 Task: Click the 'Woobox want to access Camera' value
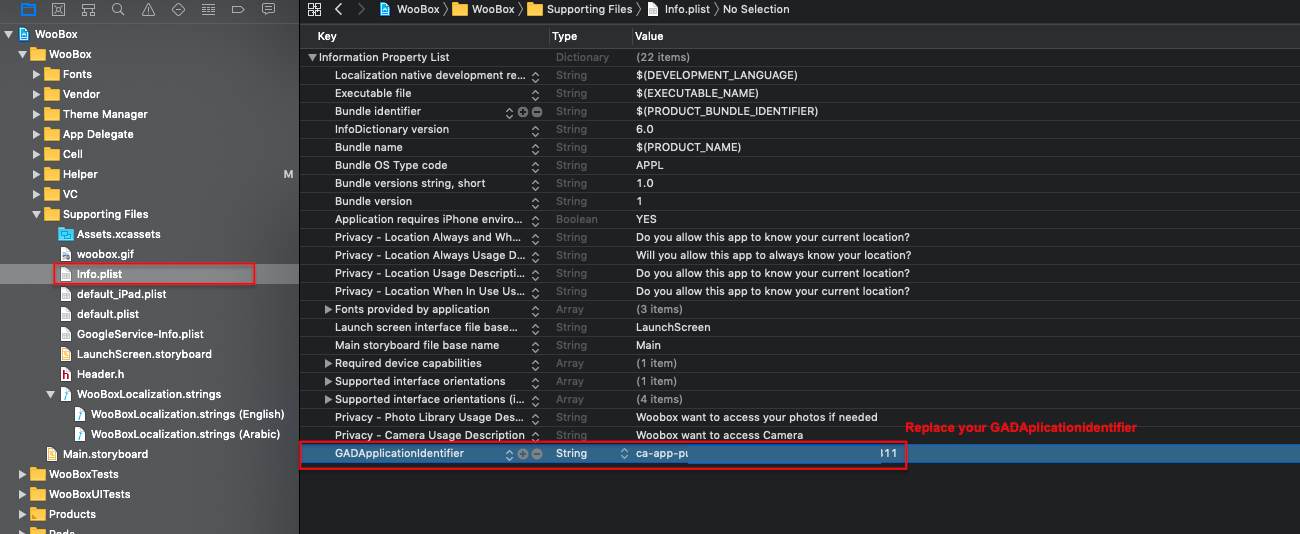pyautogui.click(x=719, y=436)
